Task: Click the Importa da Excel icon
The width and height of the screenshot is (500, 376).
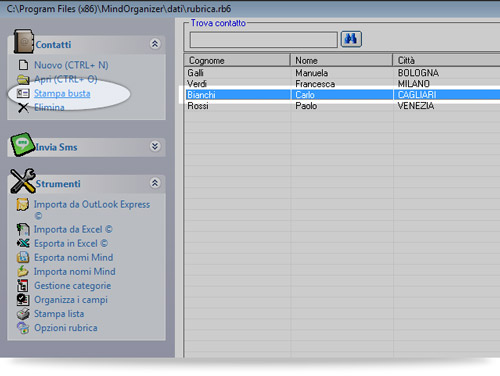Action: click(x=23, y=229)
